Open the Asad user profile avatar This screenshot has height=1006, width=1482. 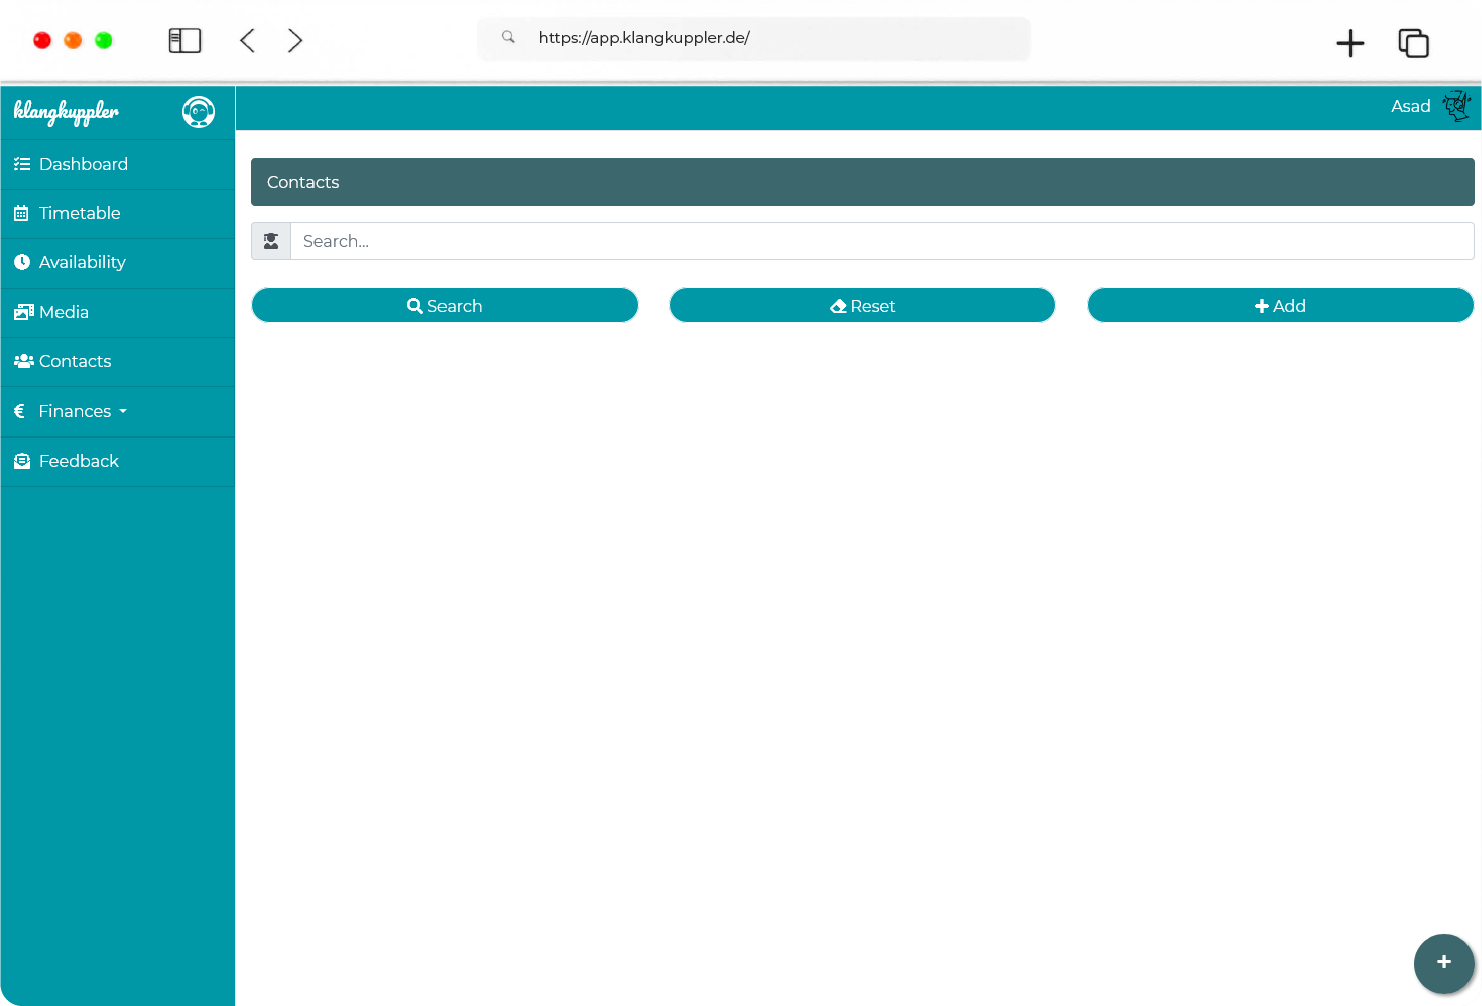click(1456, 106)
